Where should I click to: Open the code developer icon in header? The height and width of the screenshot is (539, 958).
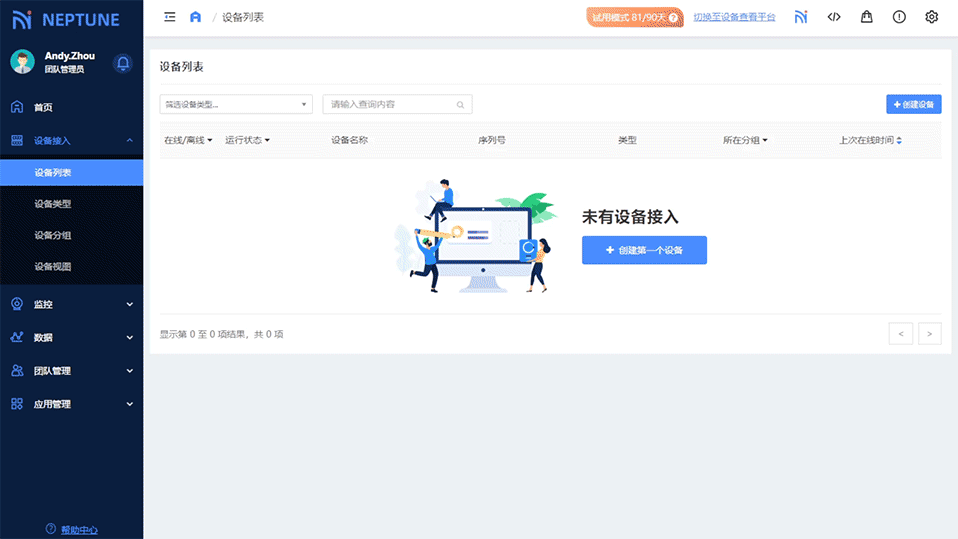pyautogui.click(x=834, y=17)
